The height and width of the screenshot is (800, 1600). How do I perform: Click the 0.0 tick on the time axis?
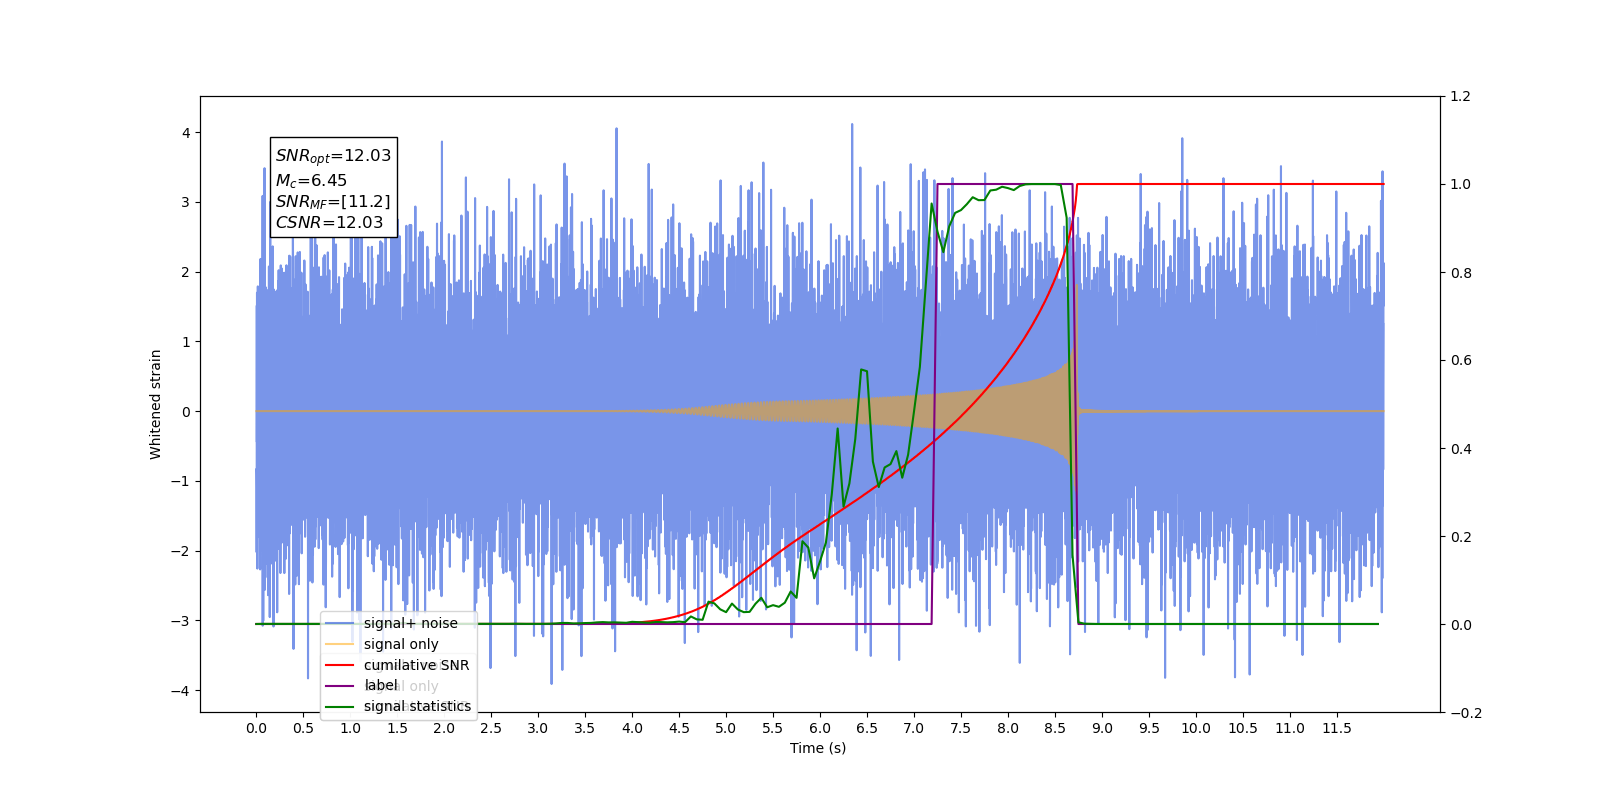point(256,728)
